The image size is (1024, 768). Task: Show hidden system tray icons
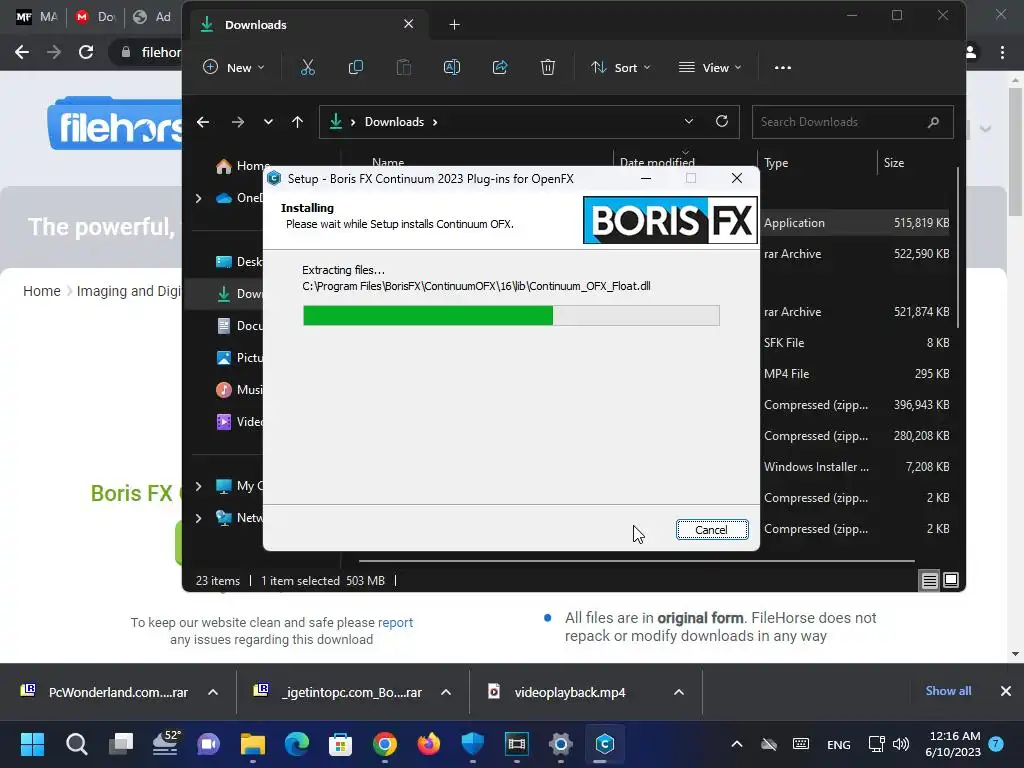[x=737, y=744]
